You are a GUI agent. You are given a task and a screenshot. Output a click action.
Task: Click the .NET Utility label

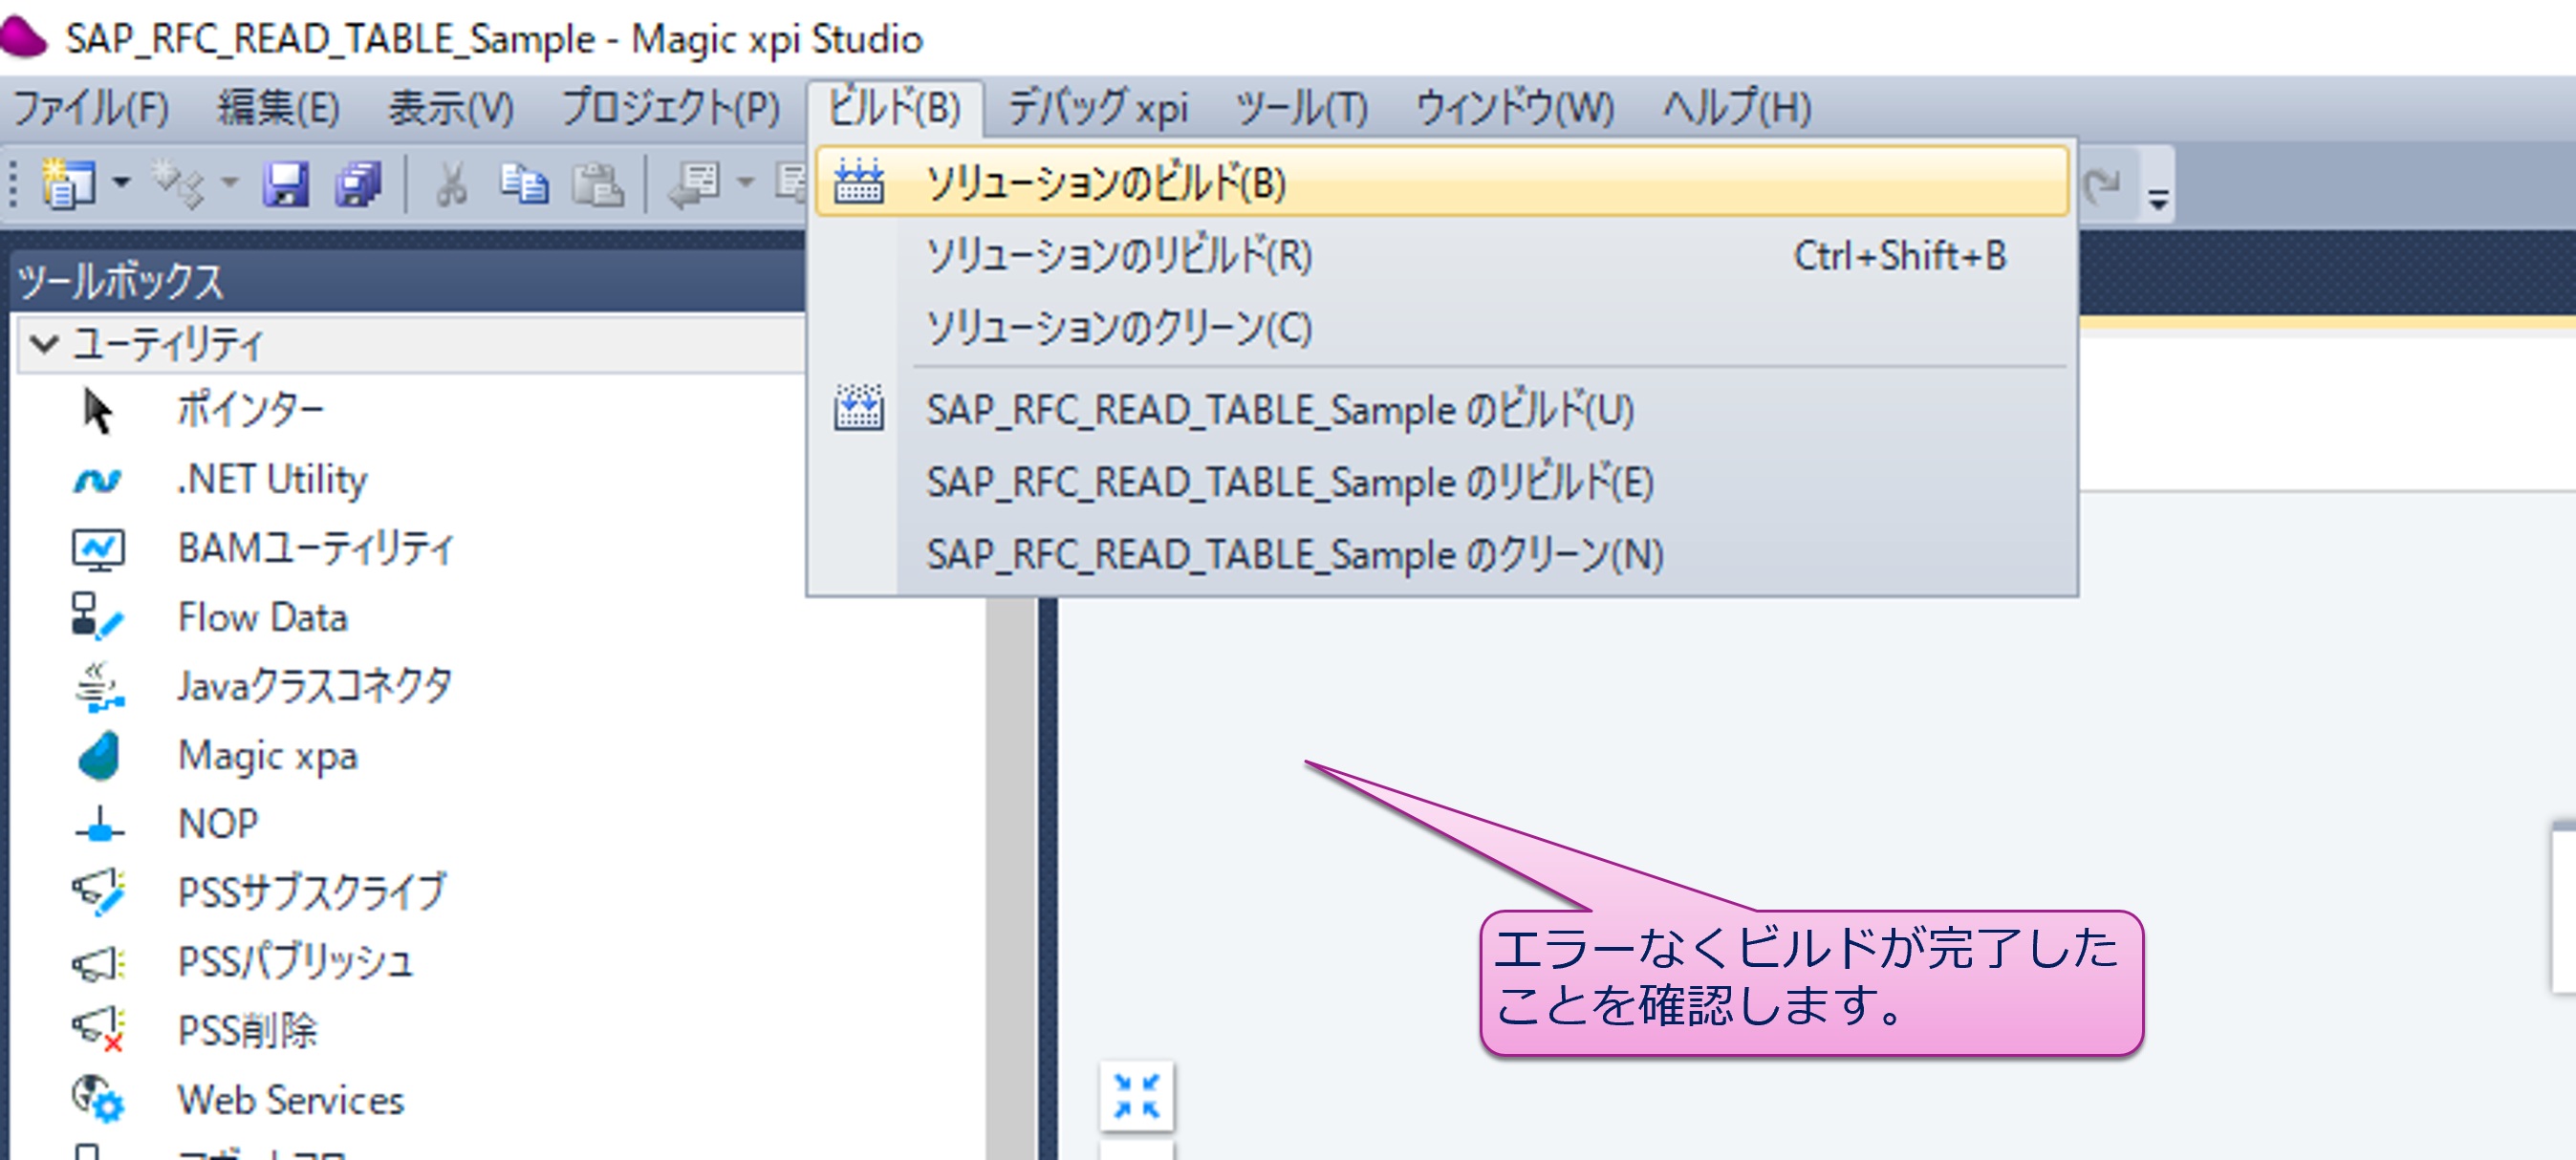pyautogui.click(x=272, y=480)
